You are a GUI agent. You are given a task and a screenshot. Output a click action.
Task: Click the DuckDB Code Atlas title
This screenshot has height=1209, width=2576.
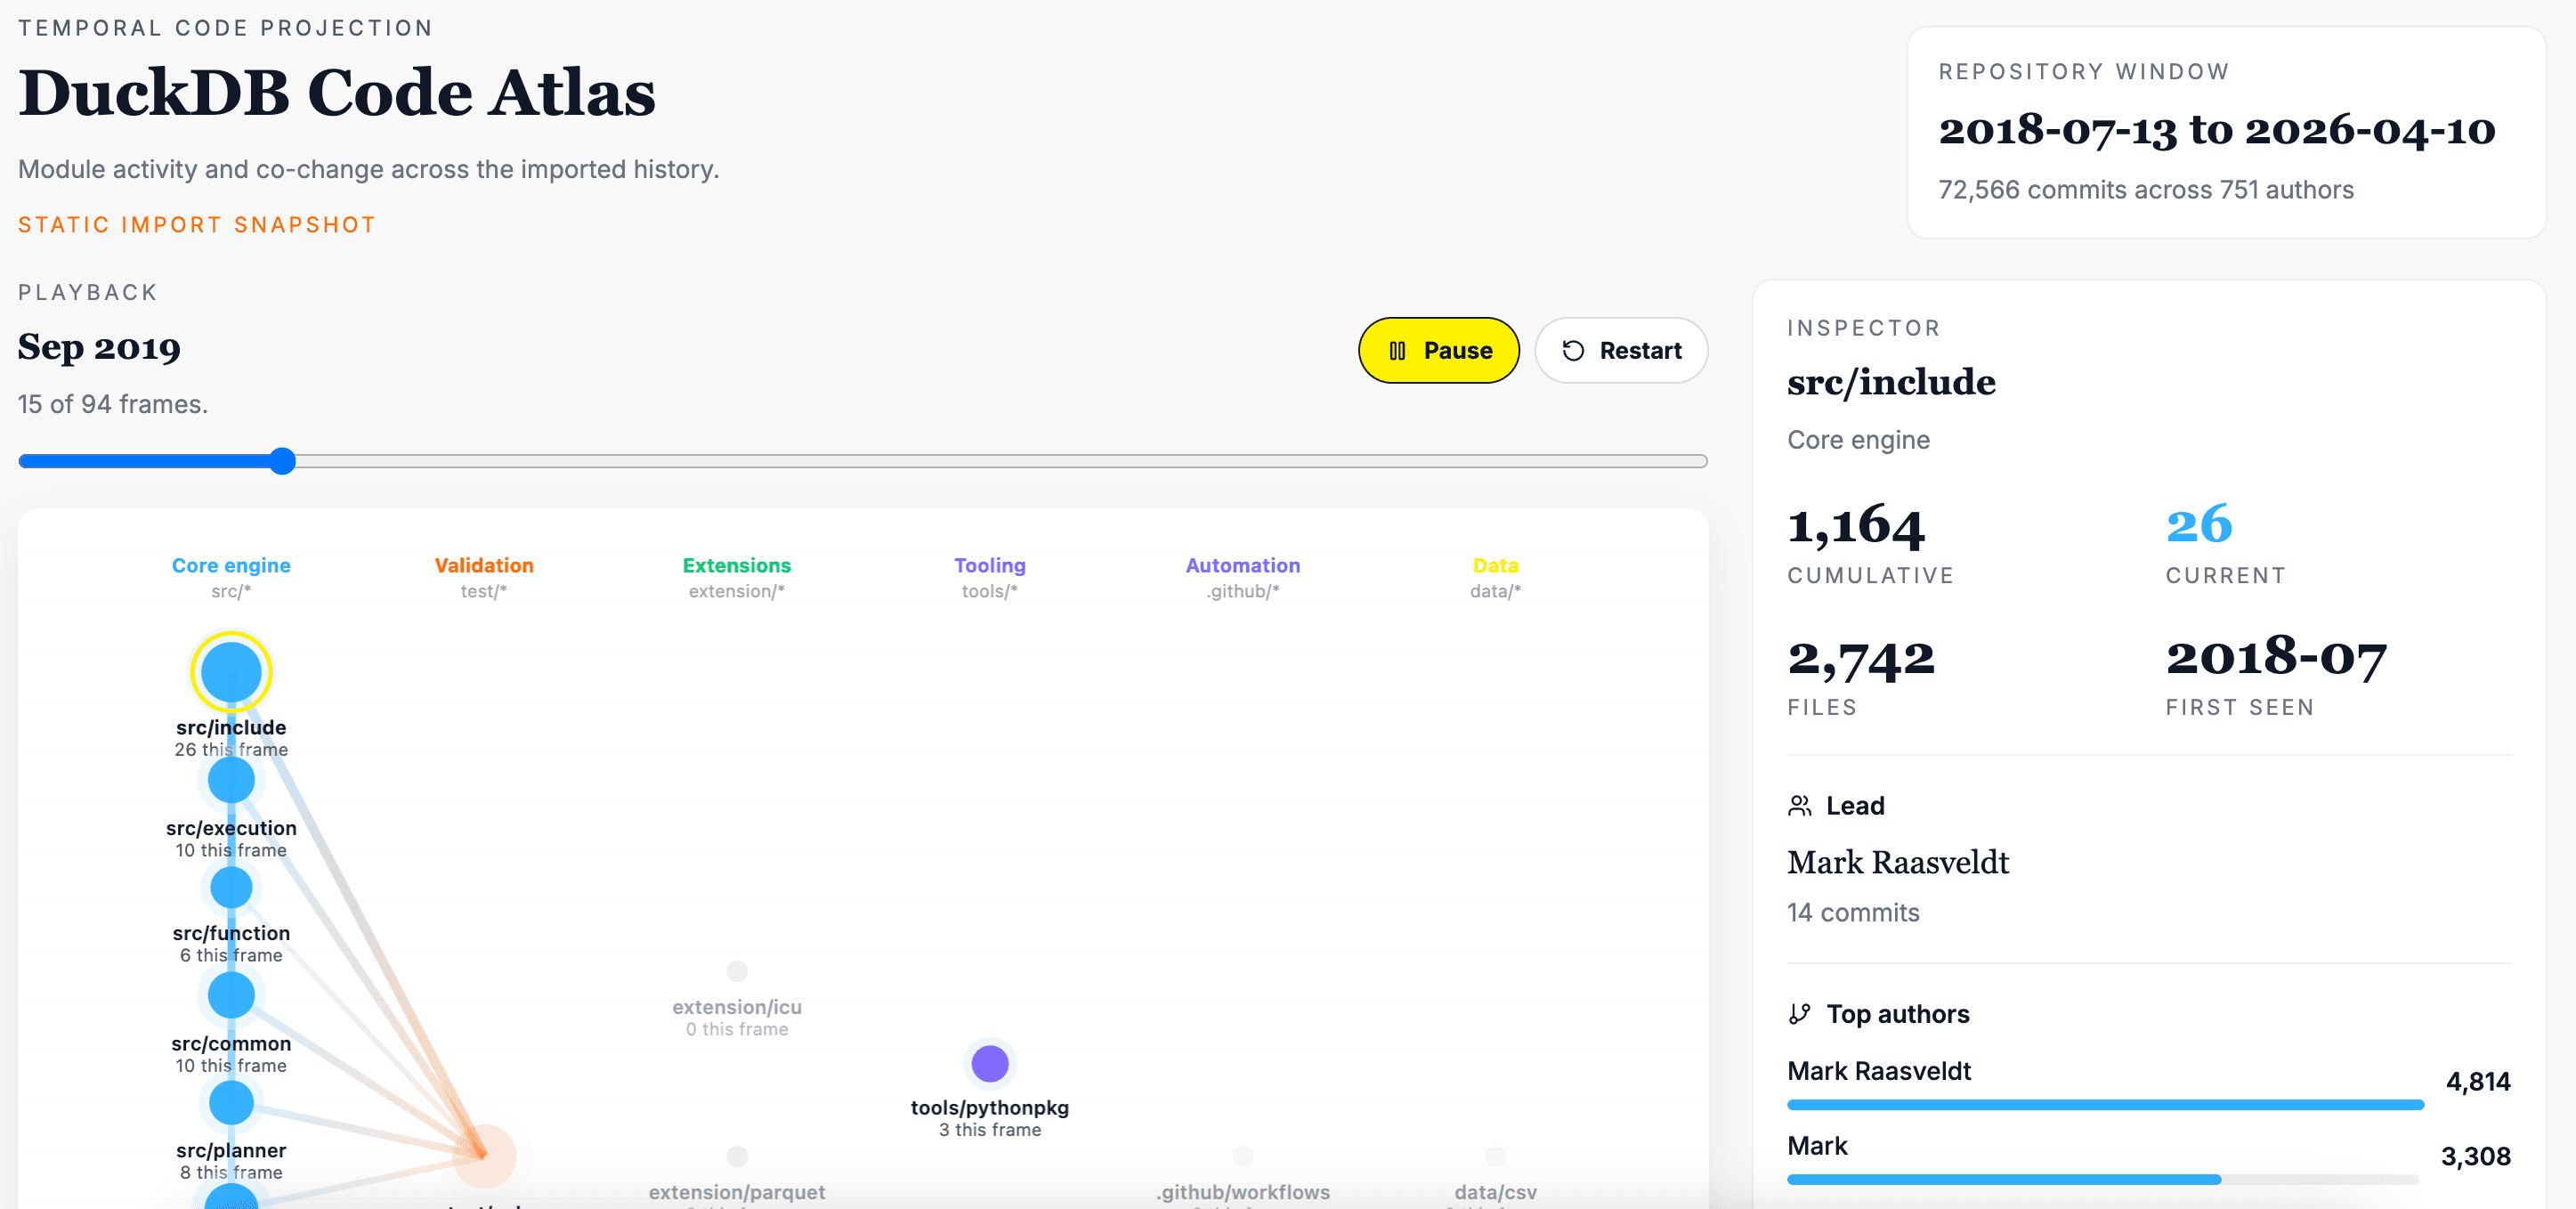pos(336,92)
